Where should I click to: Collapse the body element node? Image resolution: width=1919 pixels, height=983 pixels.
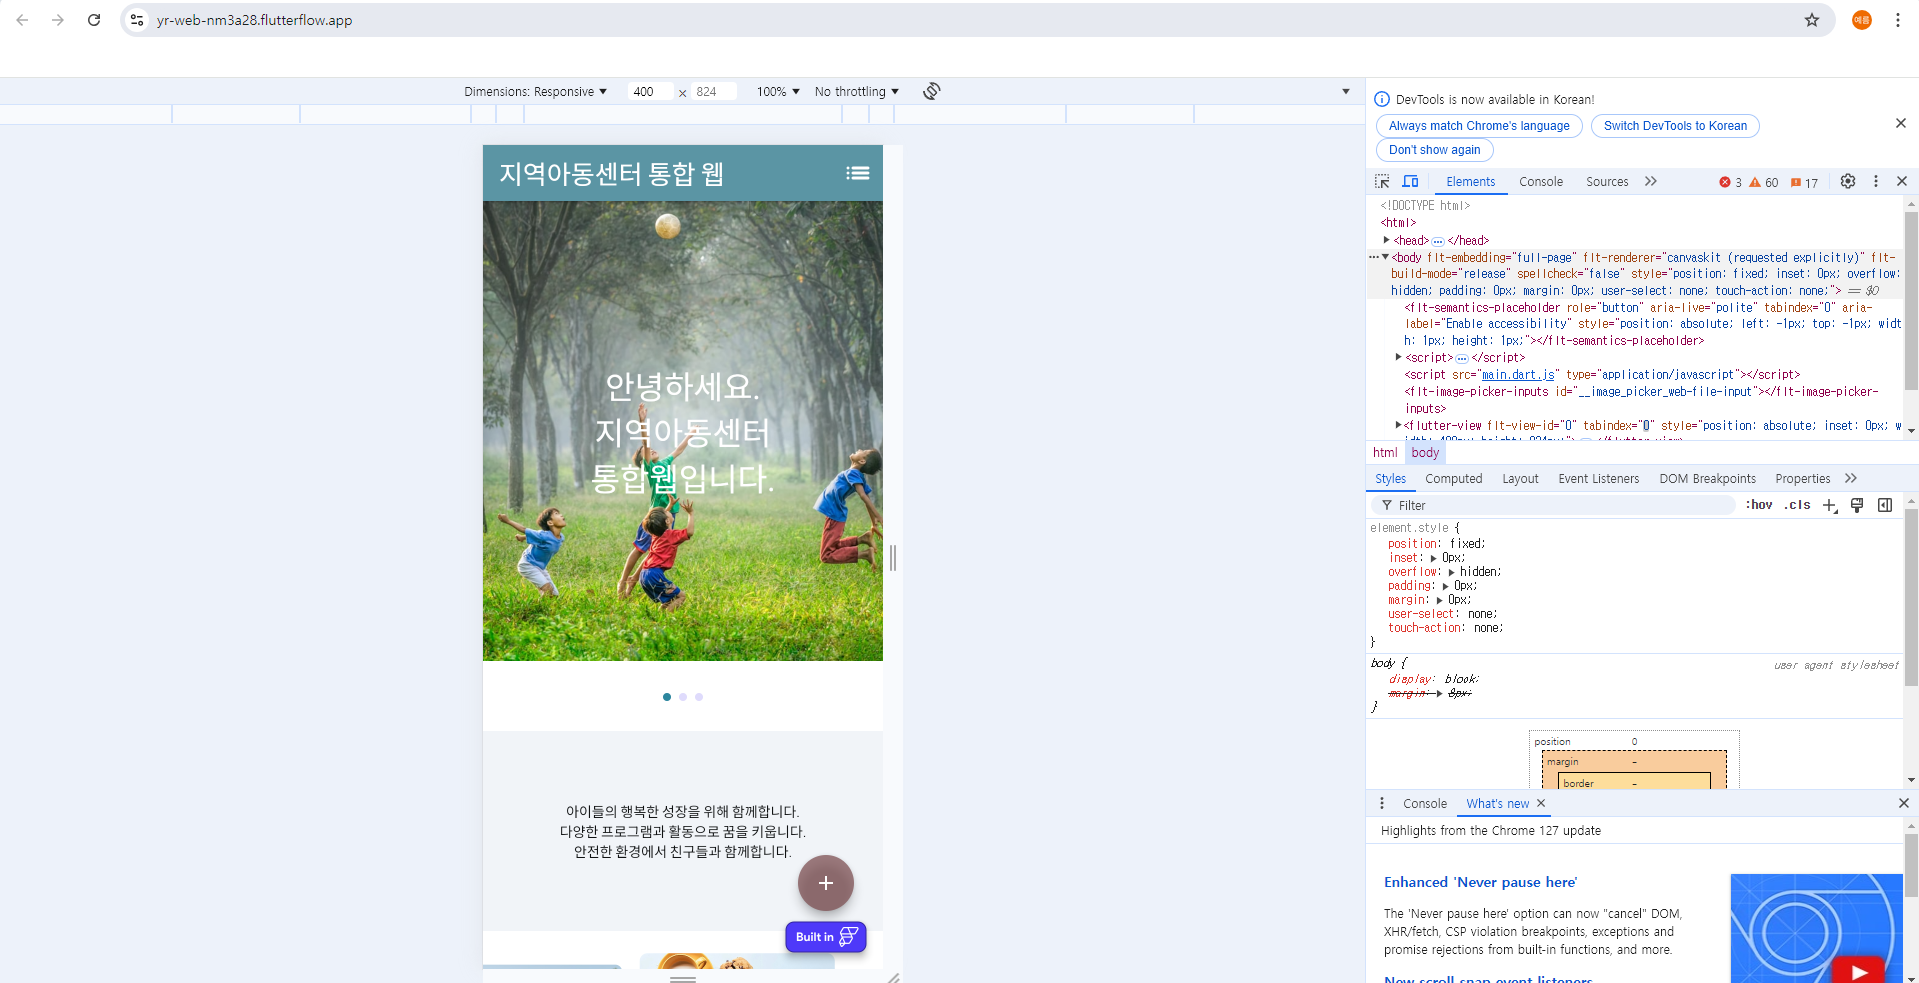[x=1385, y=257]
